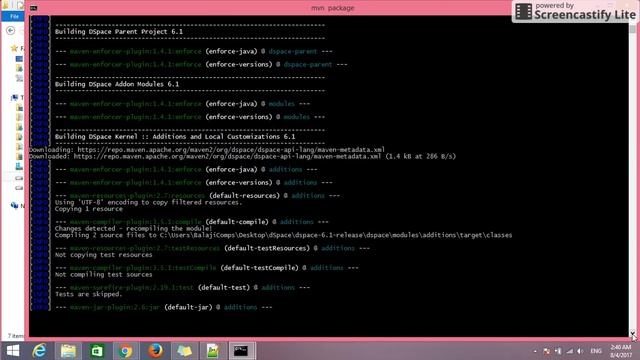Click the 'Downloading:' maven-metadata.xml line
This screenshot has height=360, width=640.
click(207, 150)
